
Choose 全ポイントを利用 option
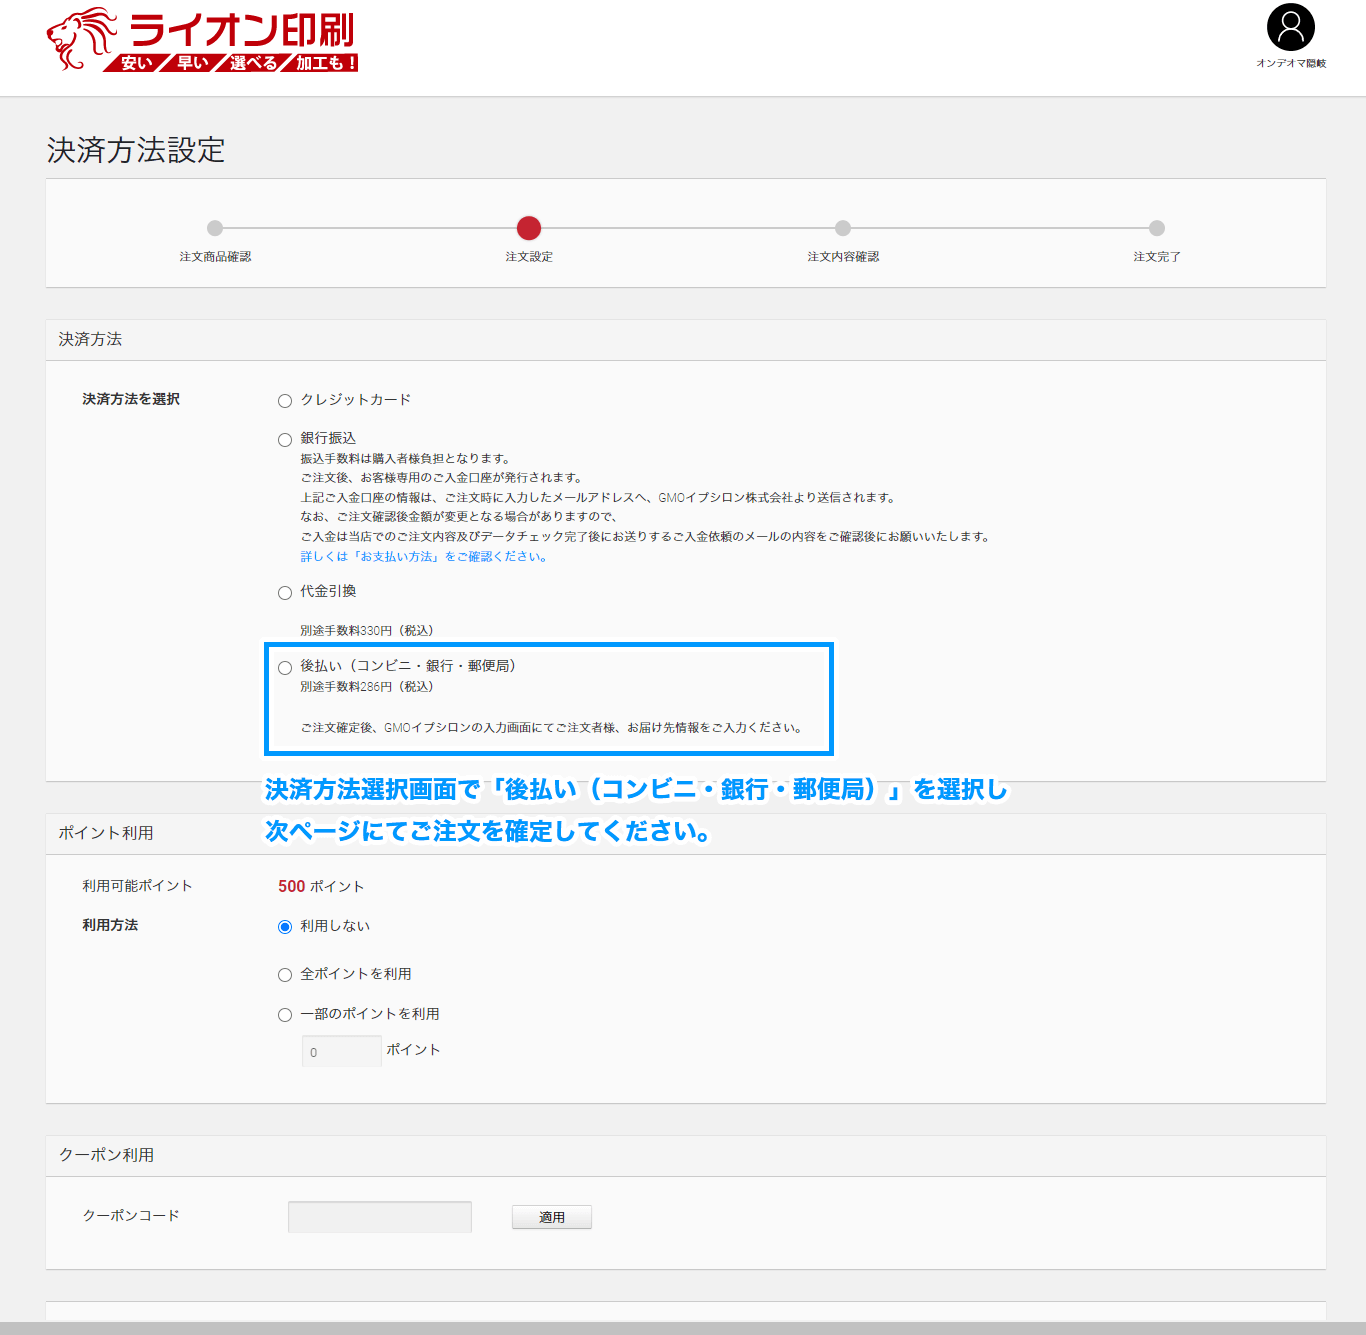(x=285, y=975)
